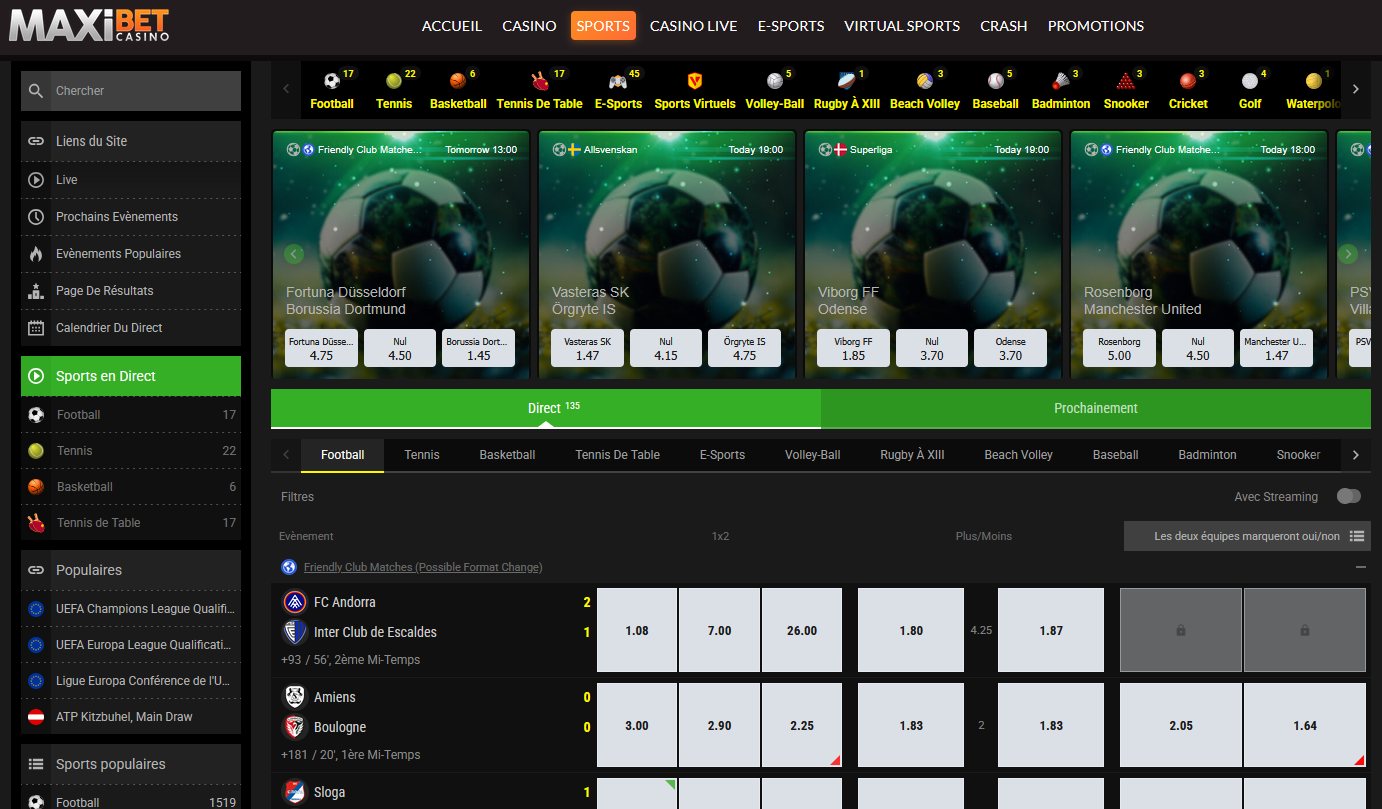Screen dimensions: 1382x809
Task: Select the Baseball icon in top carousel
Action: pyautogui.click(x=995, y=81)
